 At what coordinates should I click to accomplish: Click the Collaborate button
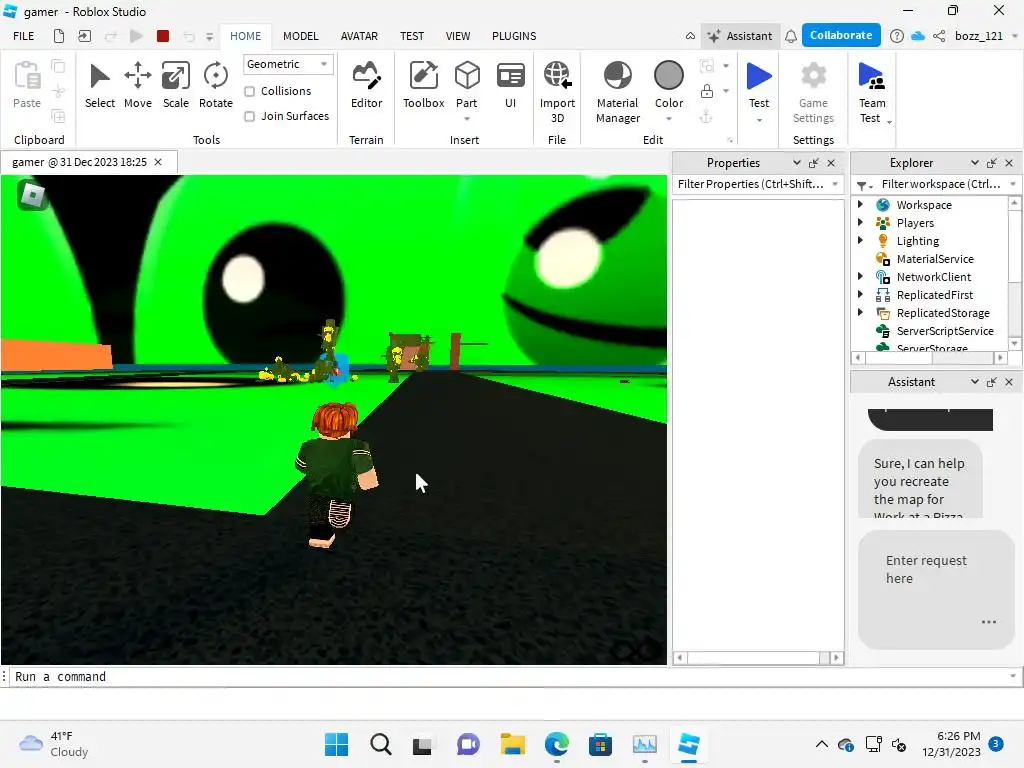(840, 35)
